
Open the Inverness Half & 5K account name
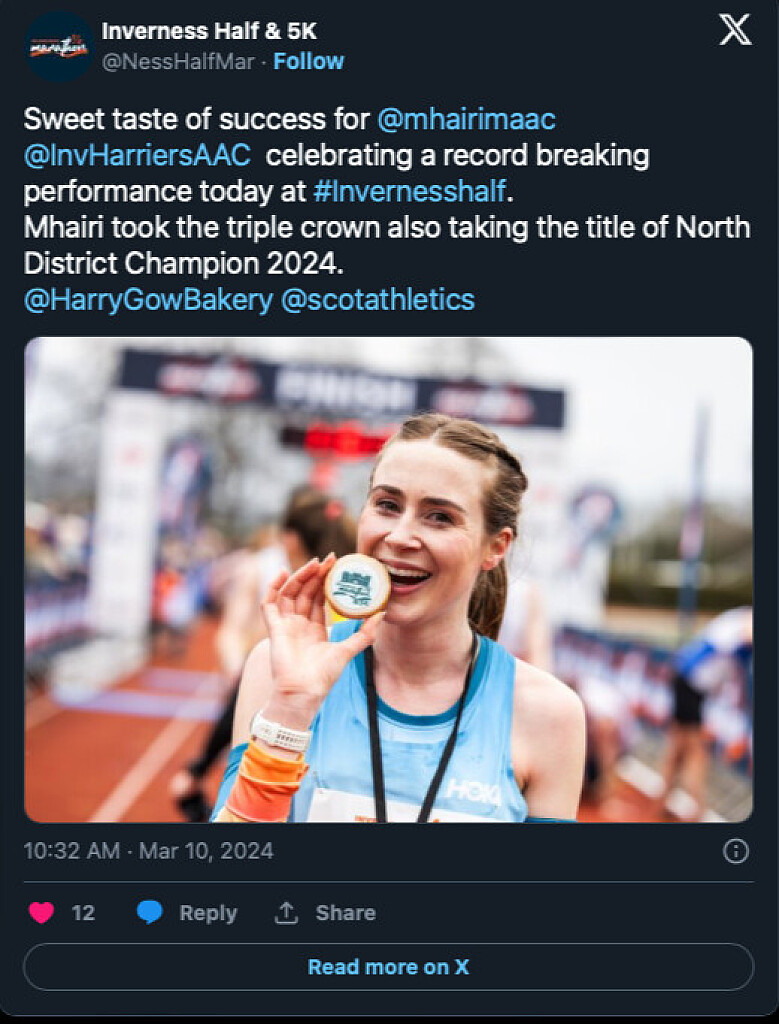pos(209,32)
